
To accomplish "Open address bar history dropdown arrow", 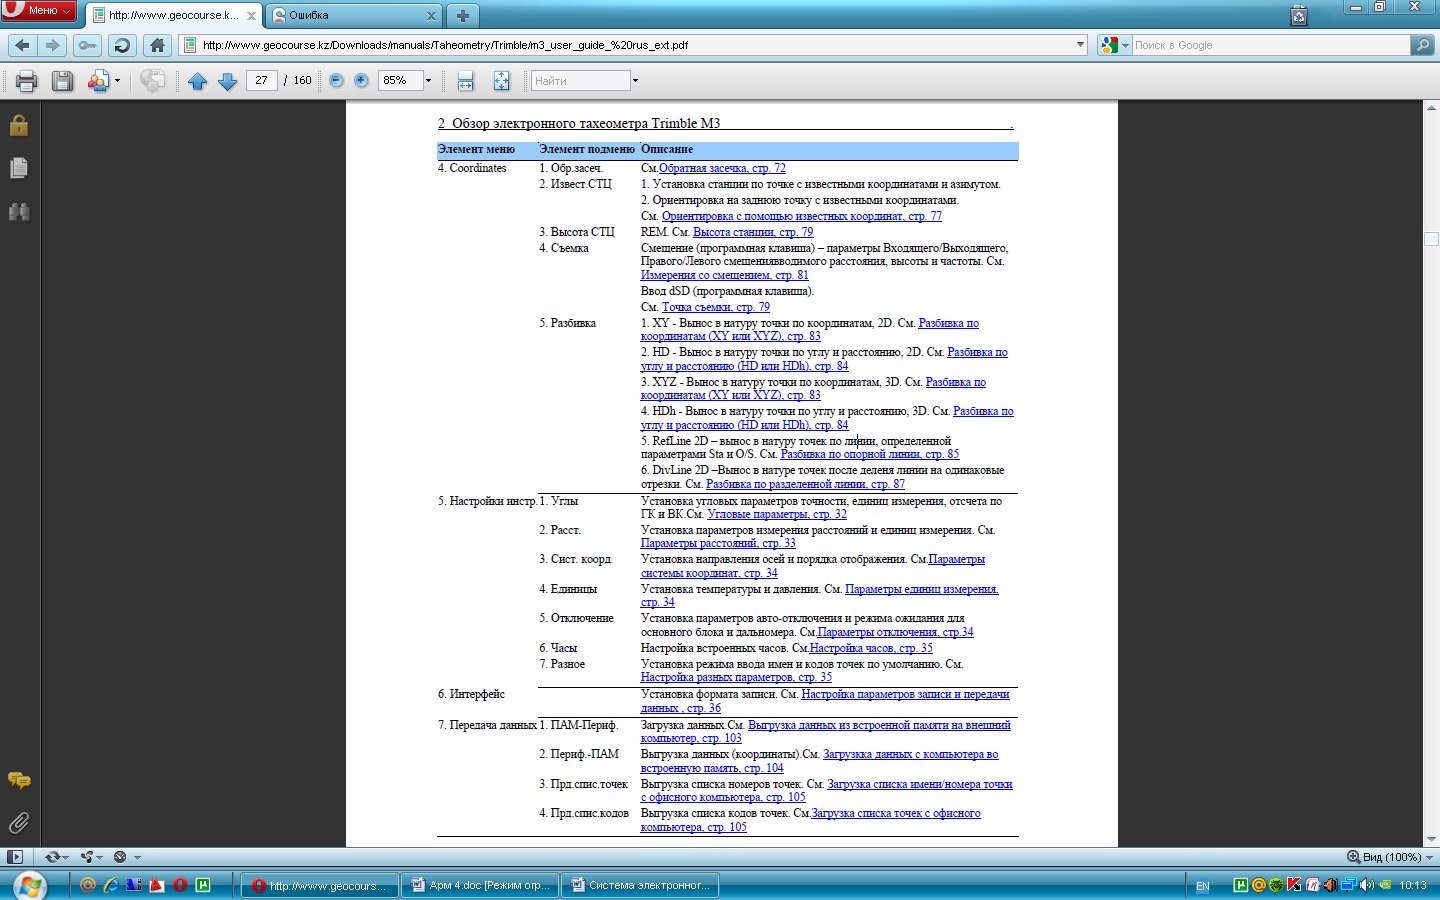I will click(1080, 45).
